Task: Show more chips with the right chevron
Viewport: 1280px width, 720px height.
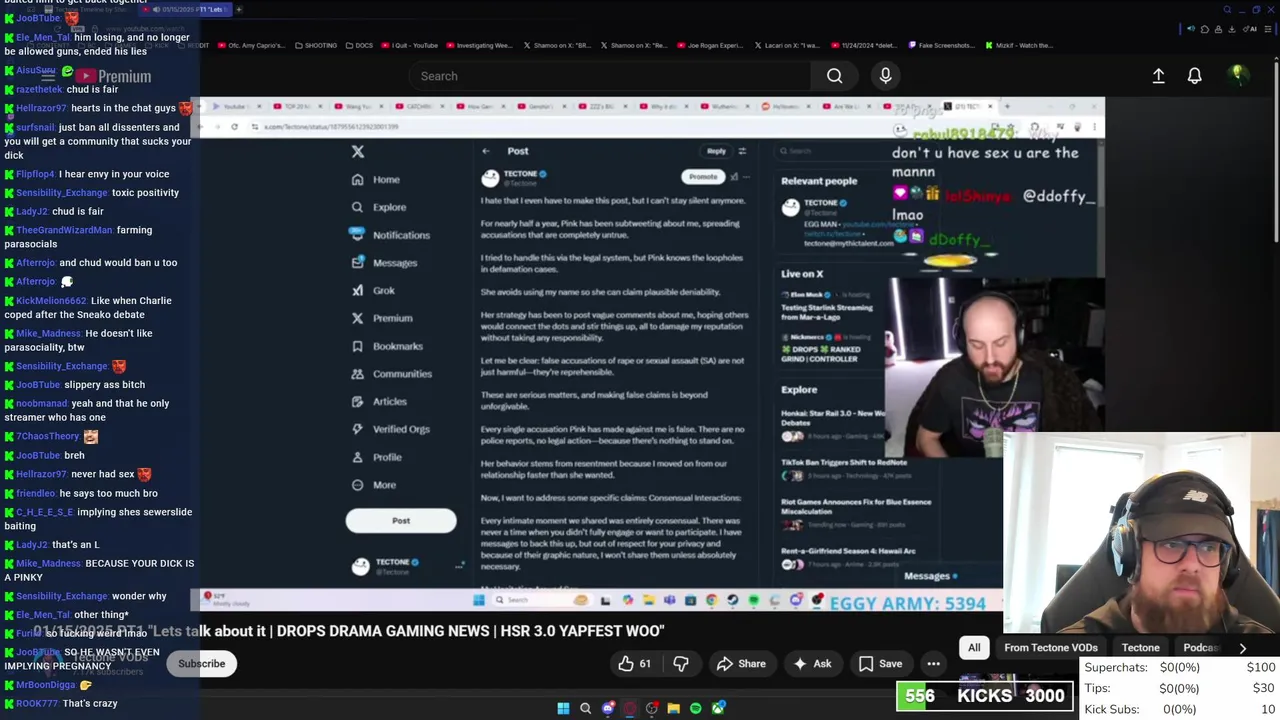Action: pos(1242,648)
